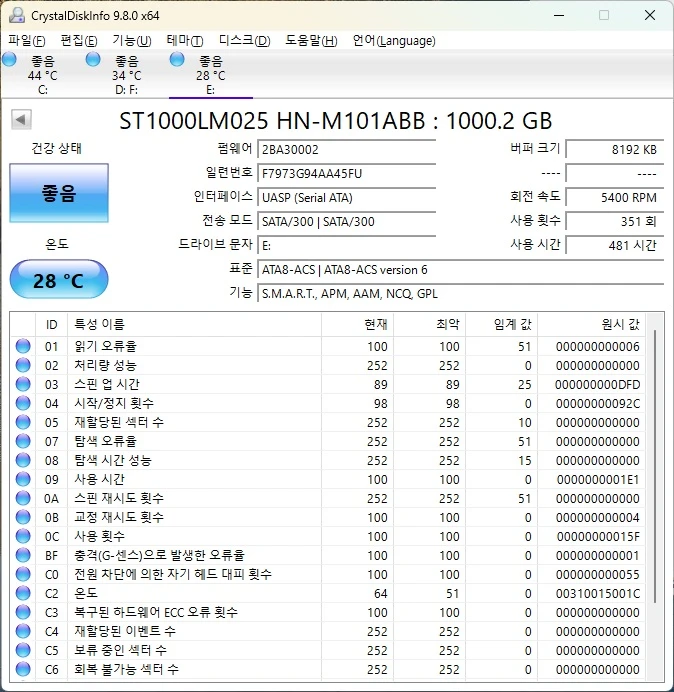Click the 28 °C temperature button
Screen dimensions: 674x692
tap(59, 280)
